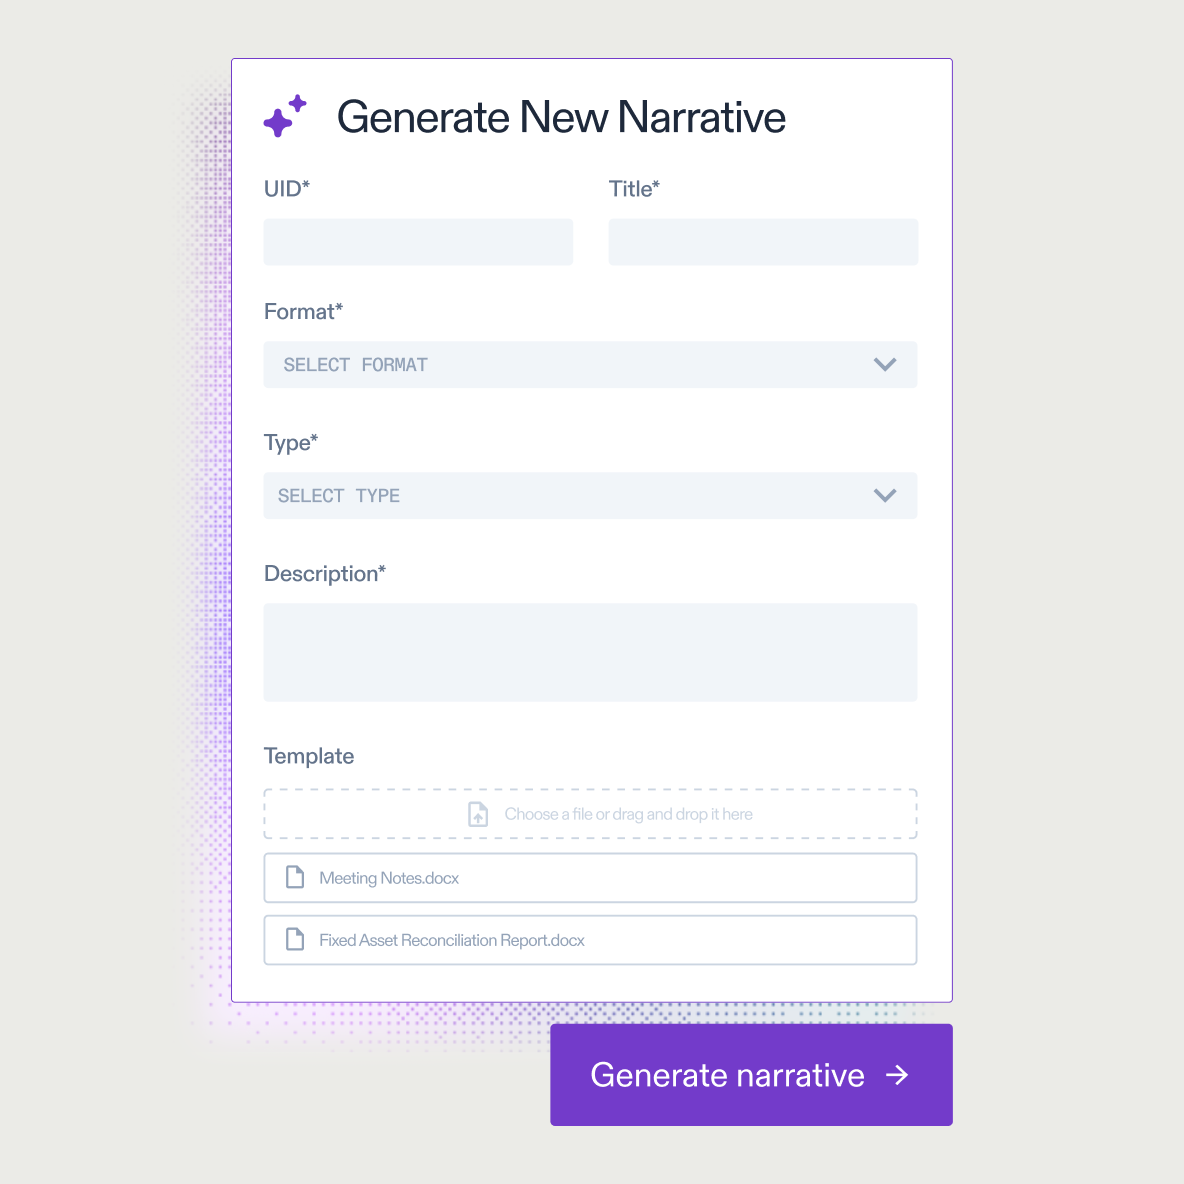Click the Generate New Narrative heading
Screen dimensions: 1184x1184
pos(562,116)
